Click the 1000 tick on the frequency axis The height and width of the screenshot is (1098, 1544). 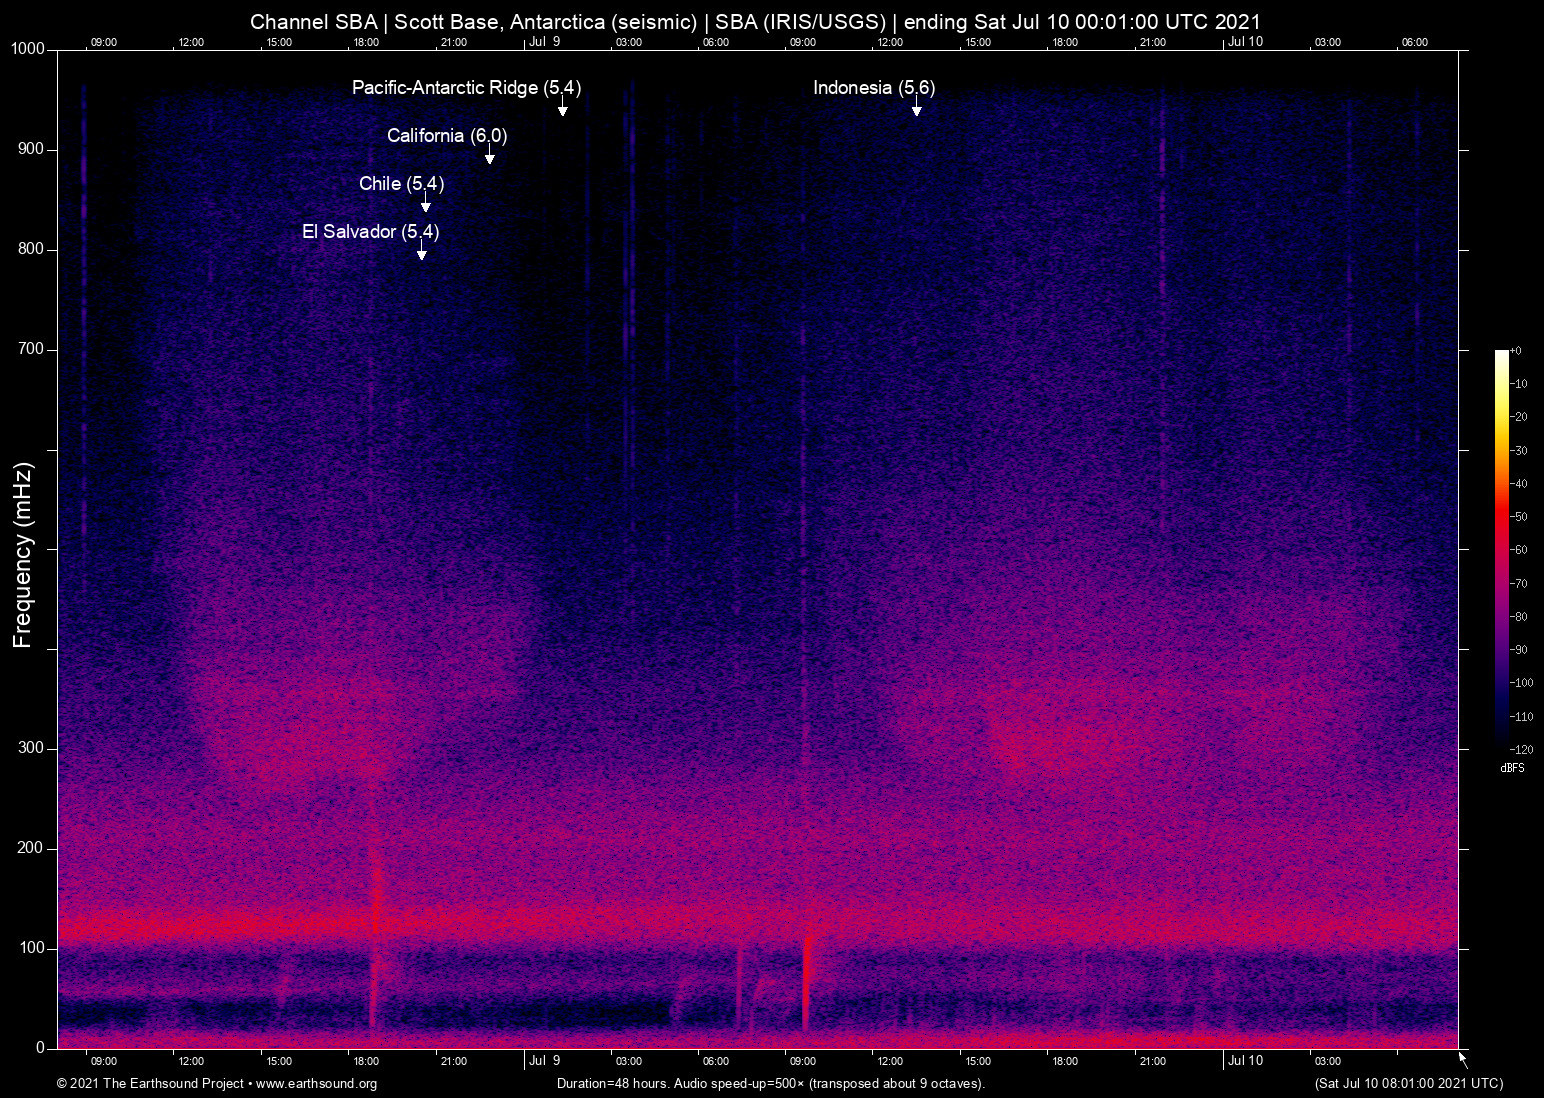27,49
